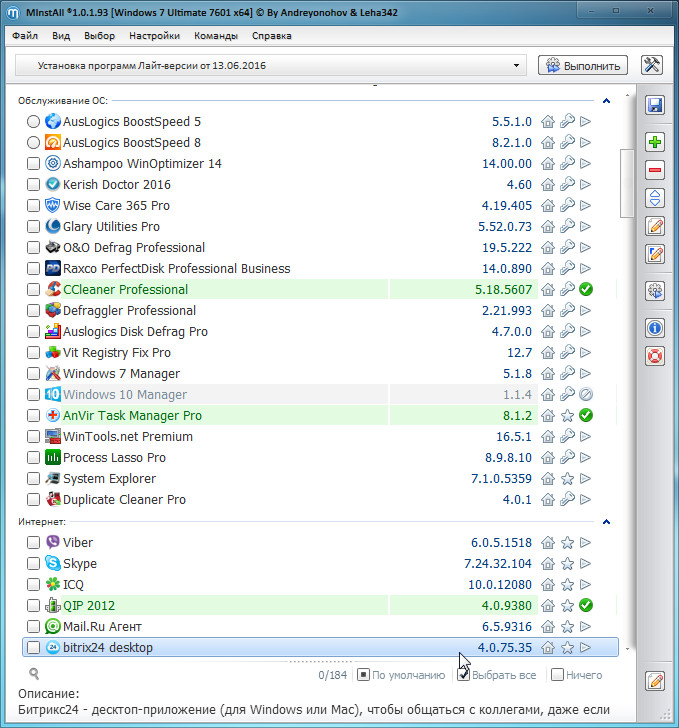Image resolution: width=679 pixels, height=728 pixels.
Task: Click key icon for Kerish Doctor 2016
Action: click(567, 184)
